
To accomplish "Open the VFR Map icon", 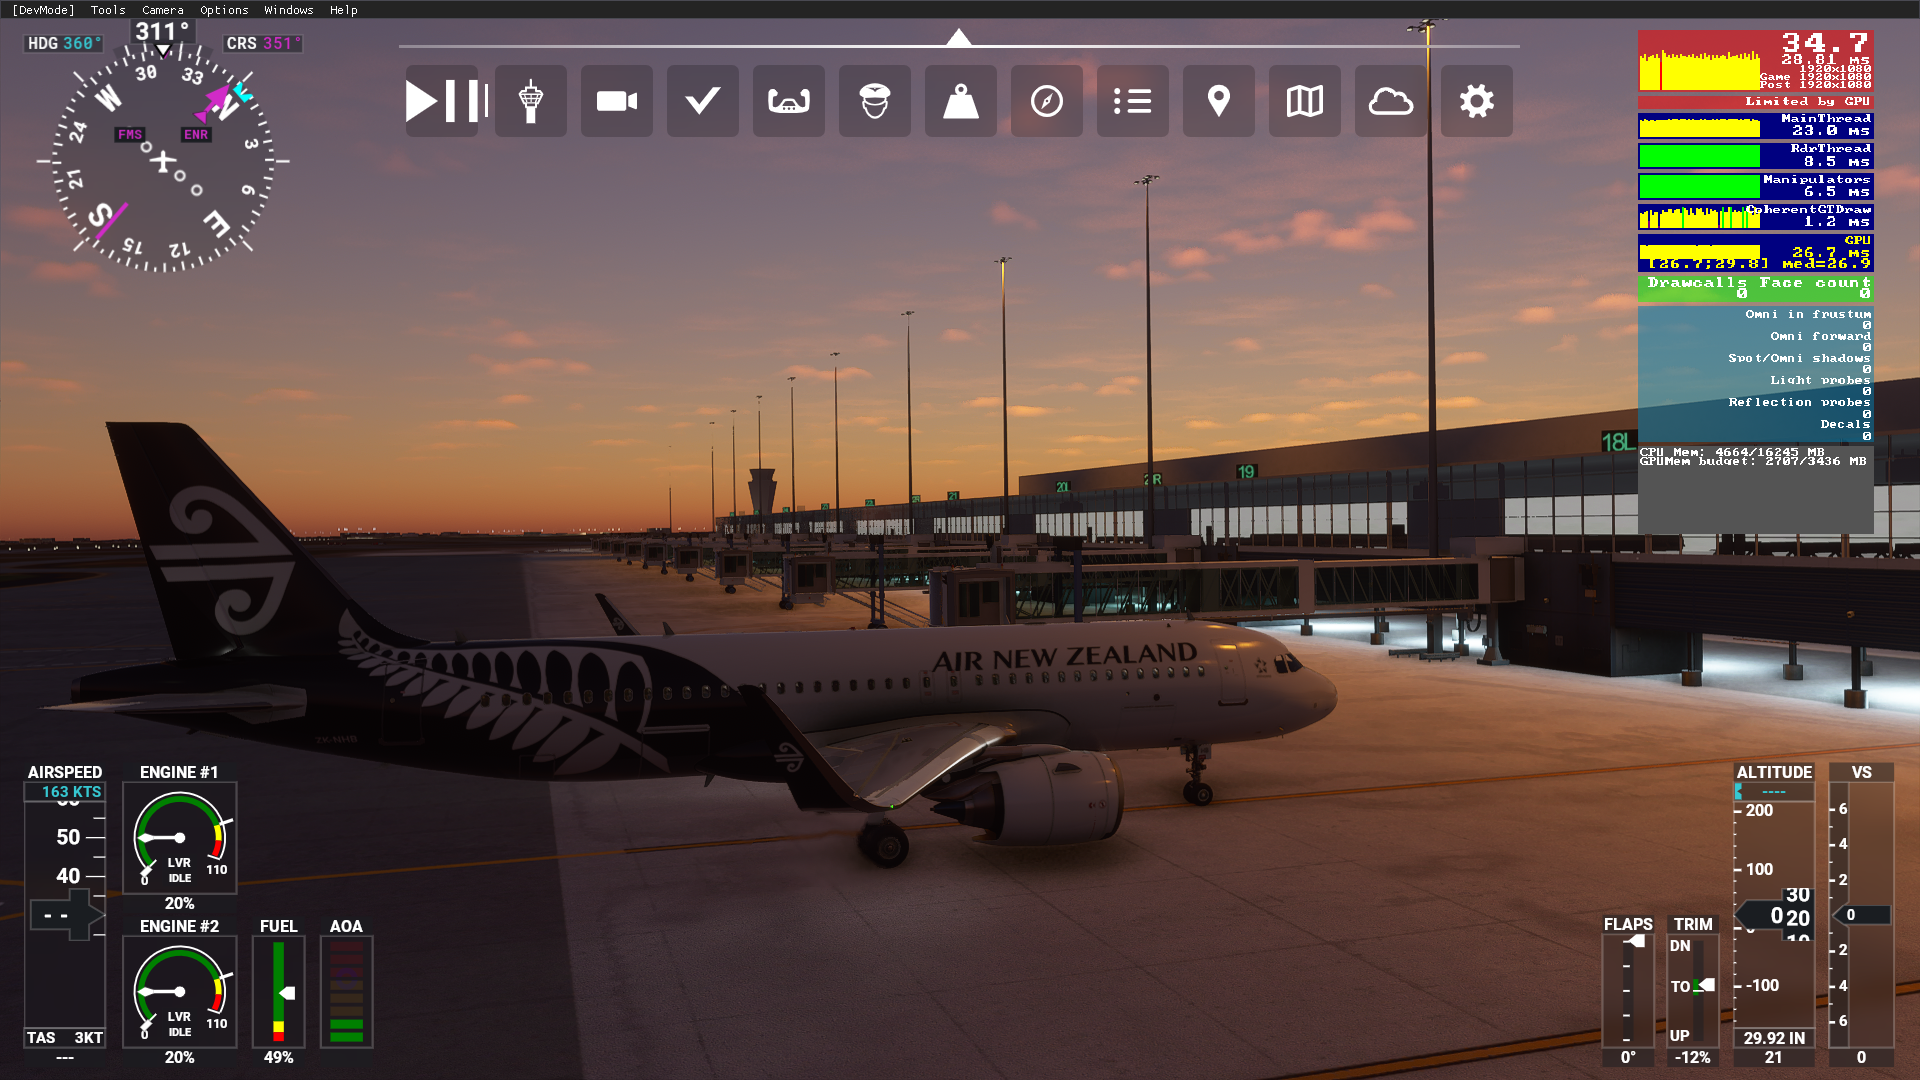I will pyautogui.click(x=1305, y=101).
